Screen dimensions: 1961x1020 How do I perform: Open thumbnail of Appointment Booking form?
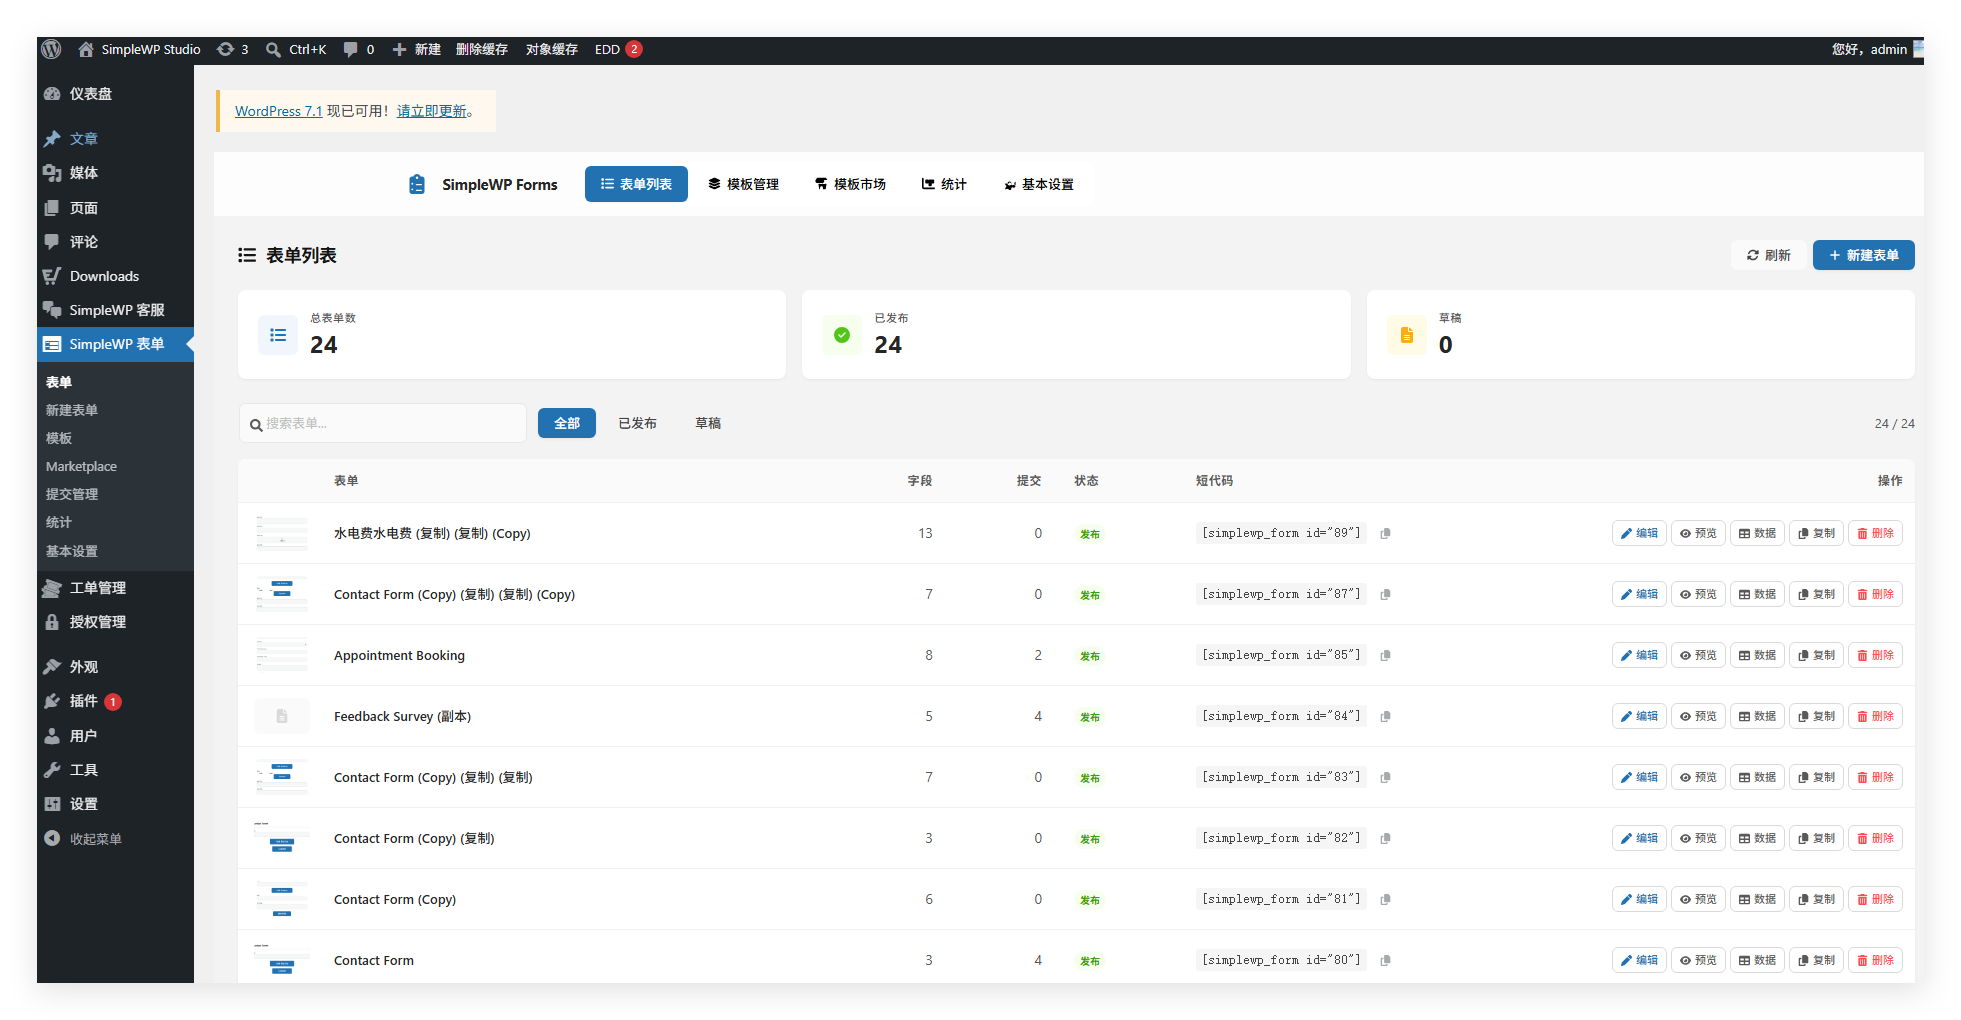[x=282, y=656]
